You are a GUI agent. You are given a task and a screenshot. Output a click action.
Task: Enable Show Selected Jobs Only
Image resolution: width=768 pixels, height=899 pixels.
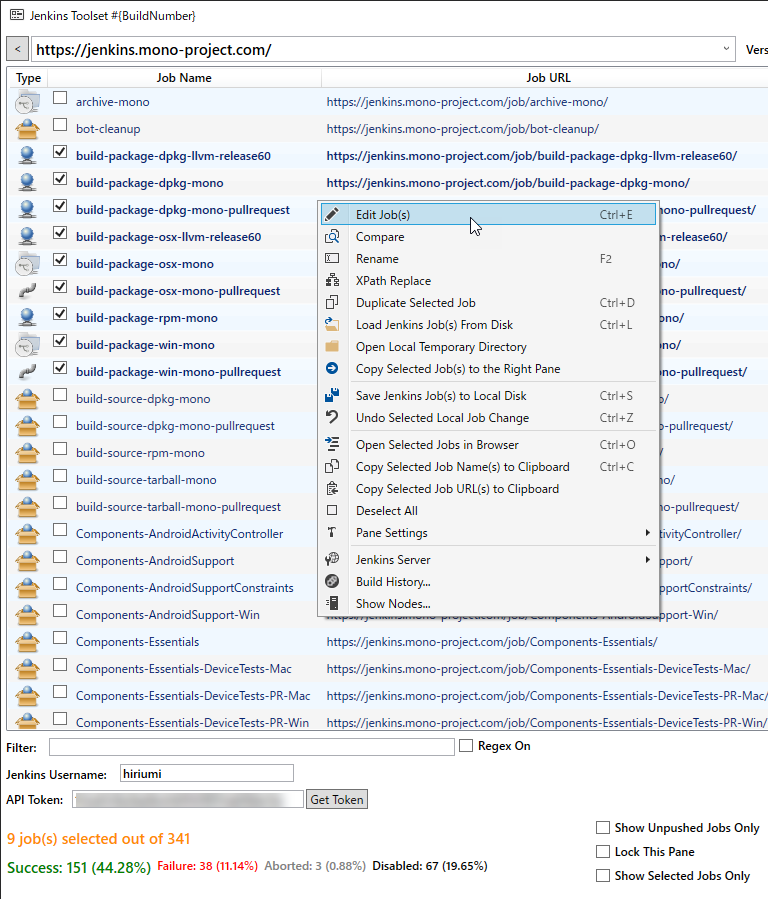coord(602,875)
